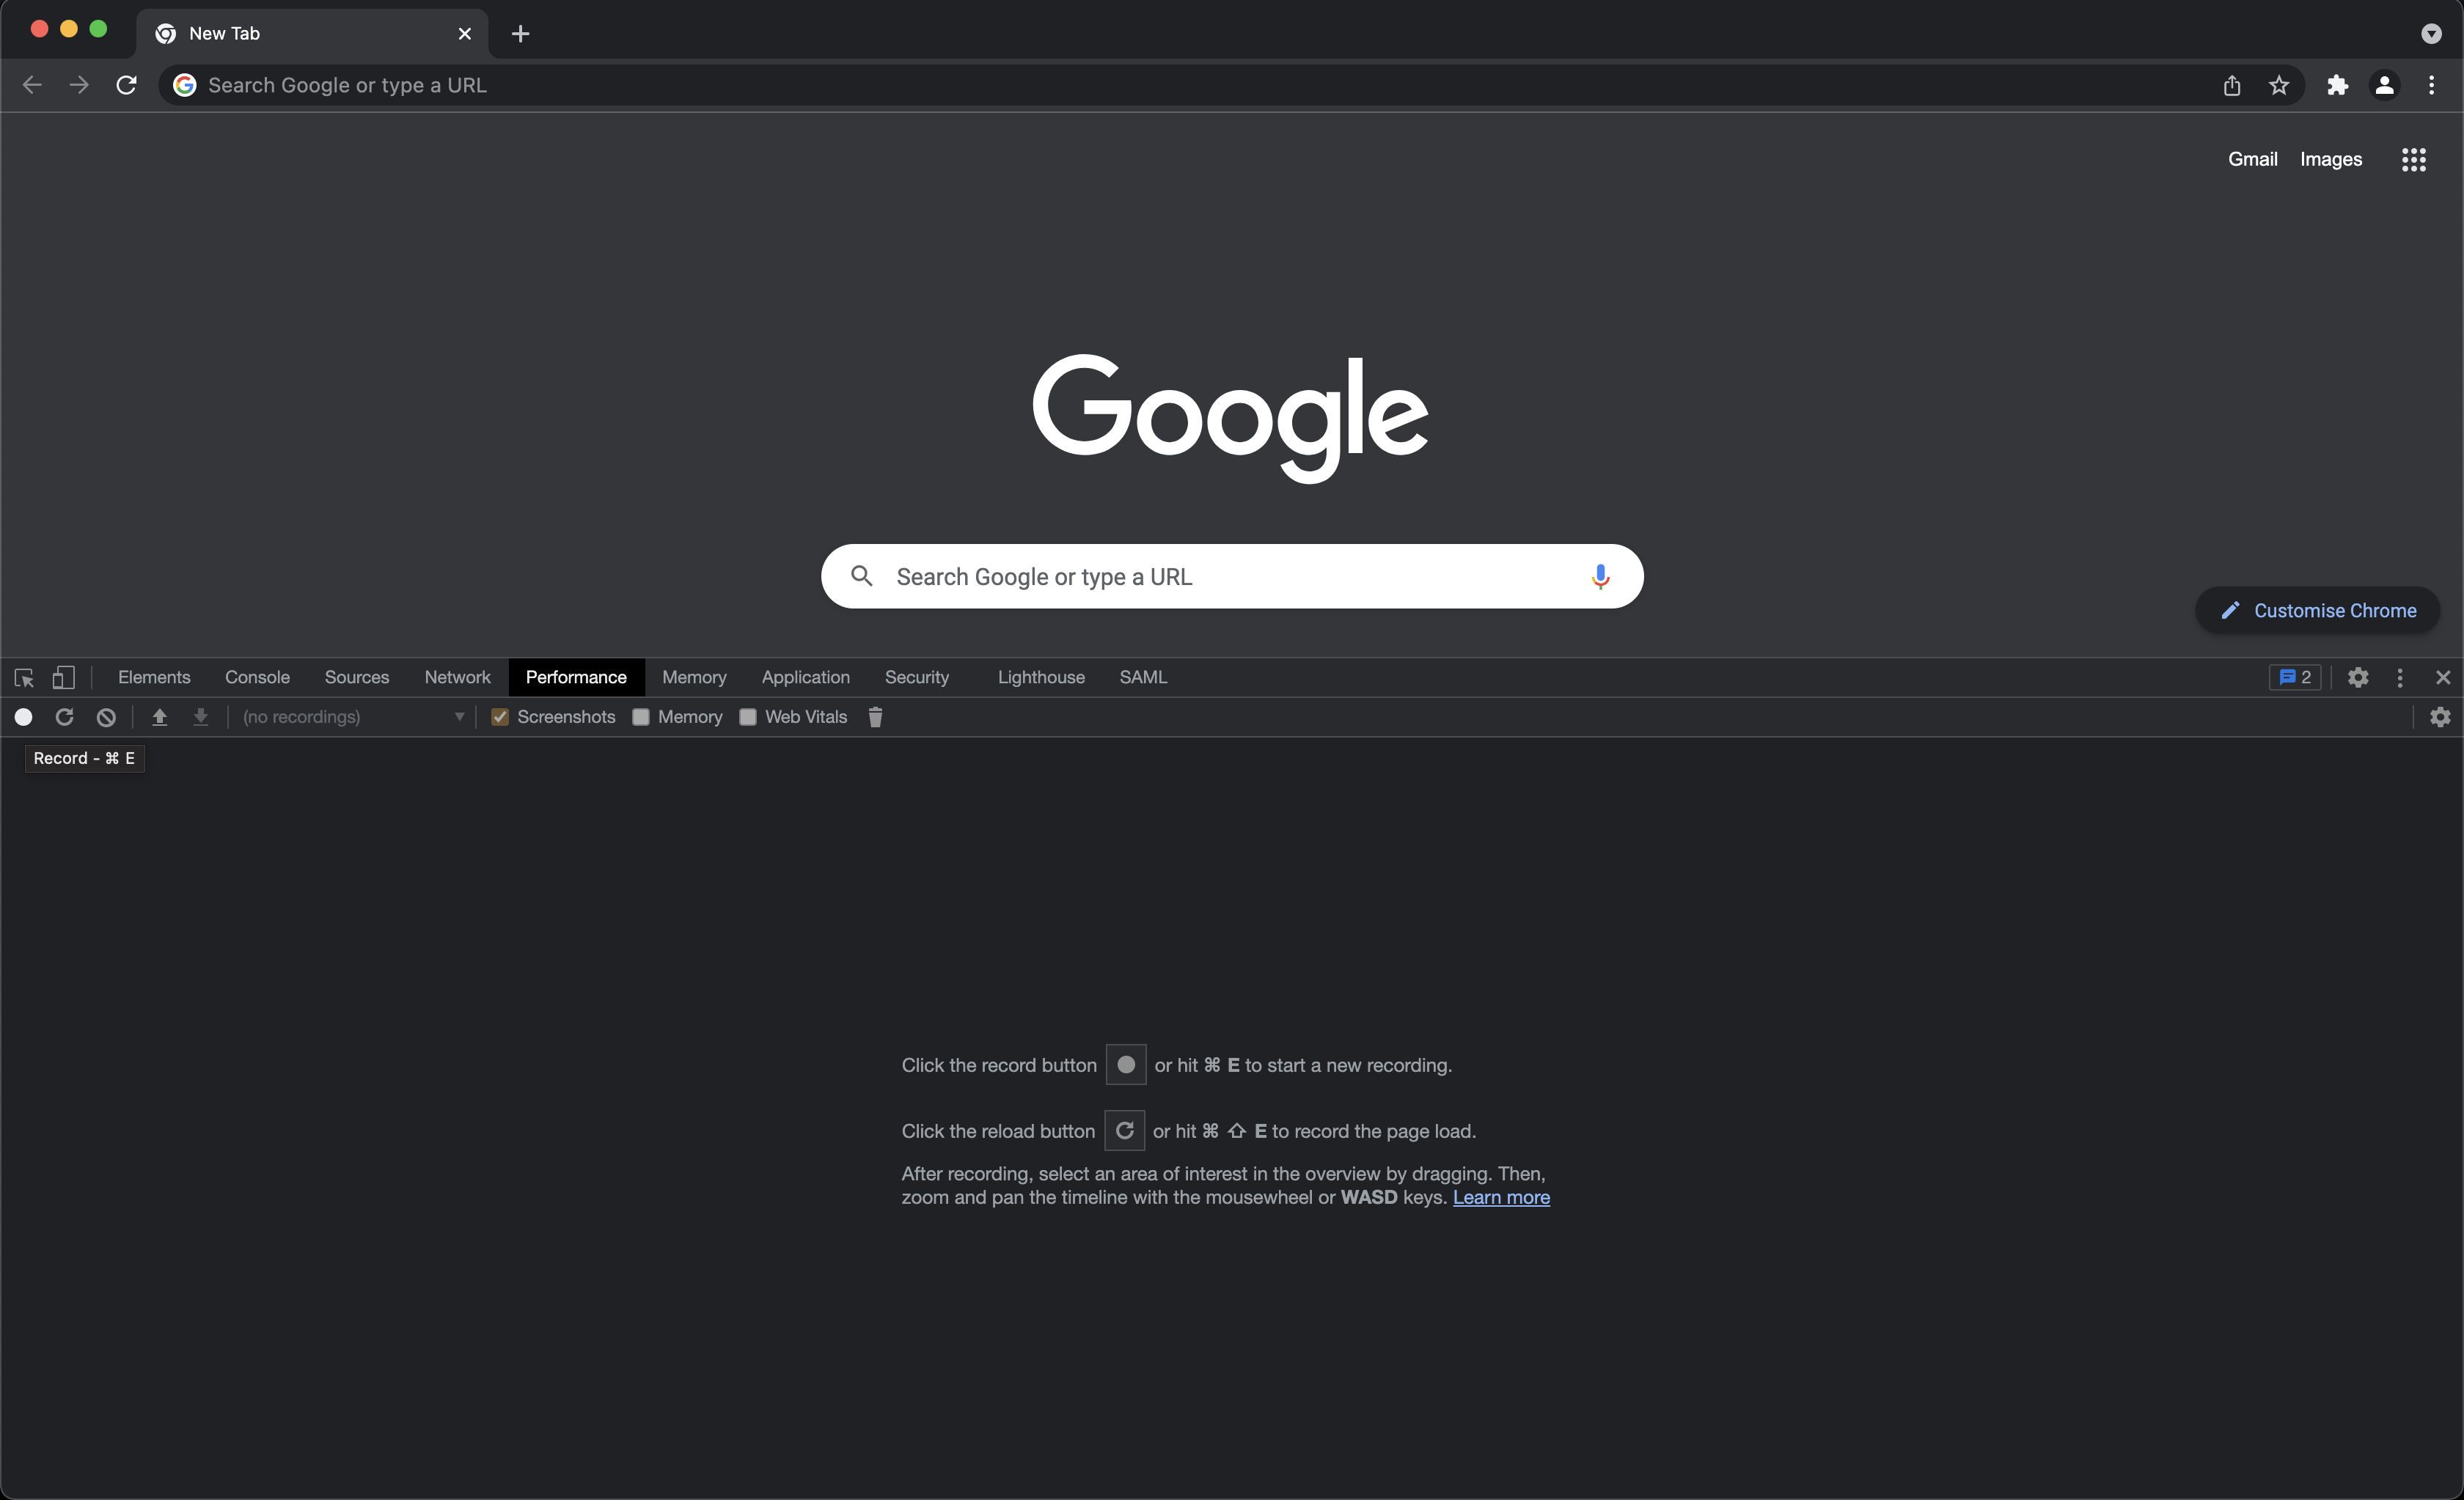2464x1500 pixels.
Task: Reload the page with the browser reload button
Action: click(126, 85)
